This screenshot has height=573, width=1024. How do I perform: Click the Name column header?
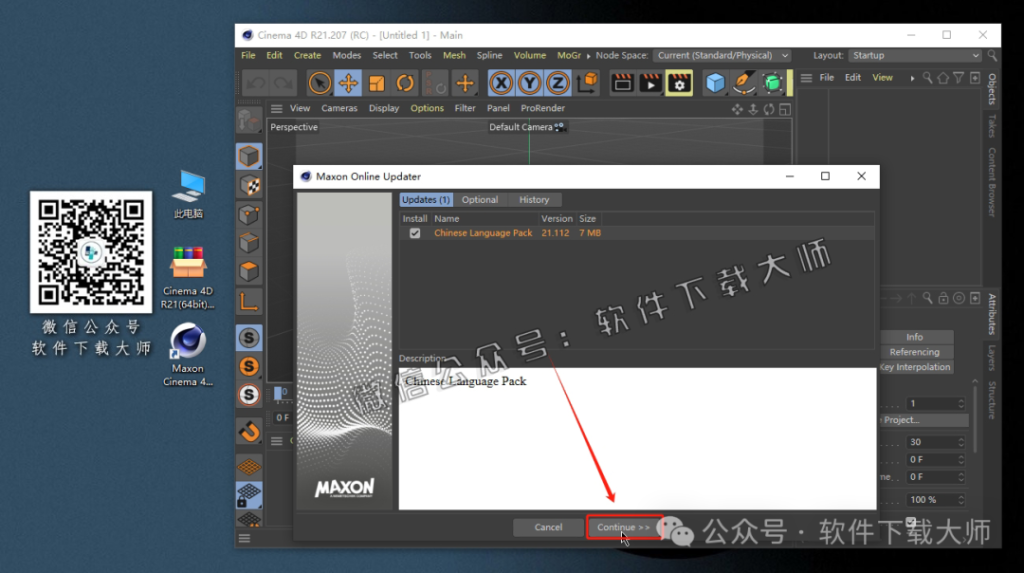[x=447, y=219]
